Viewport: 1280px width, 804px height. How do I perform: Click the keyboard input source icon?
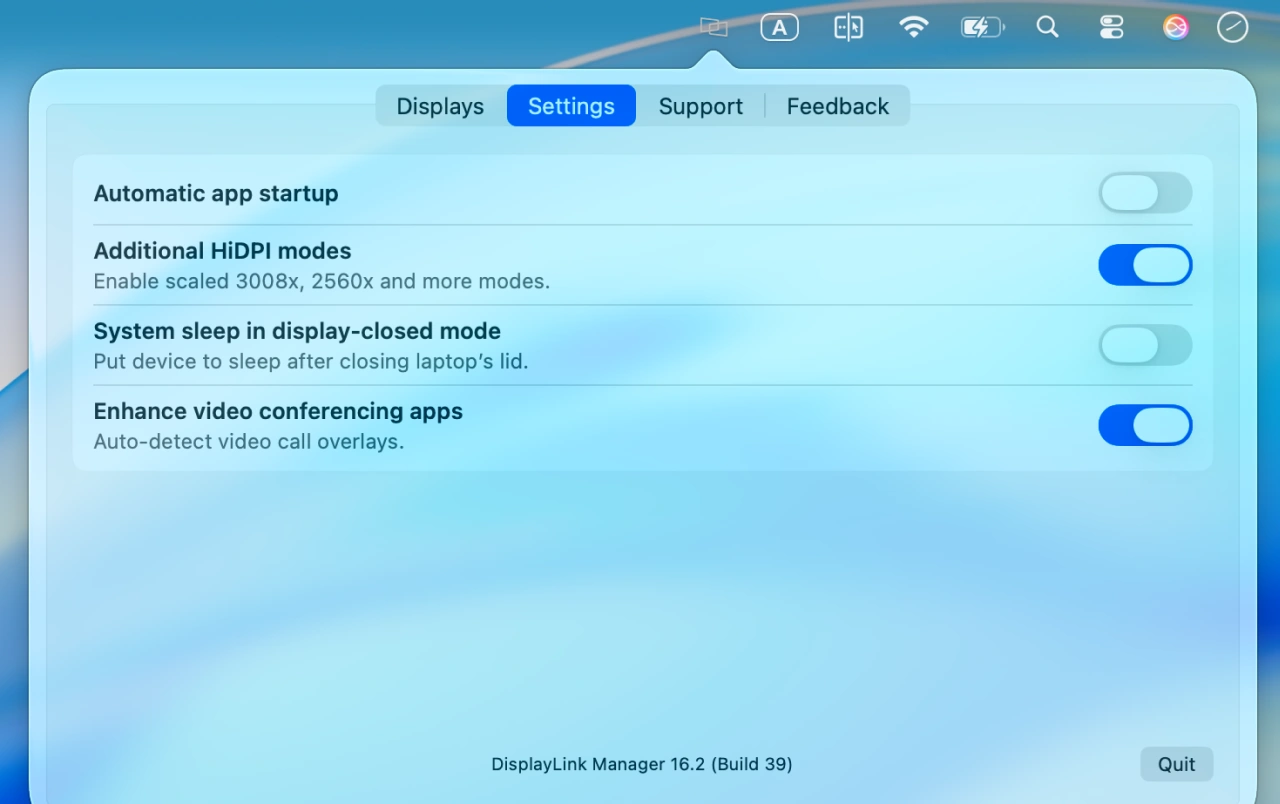(780, 28)
